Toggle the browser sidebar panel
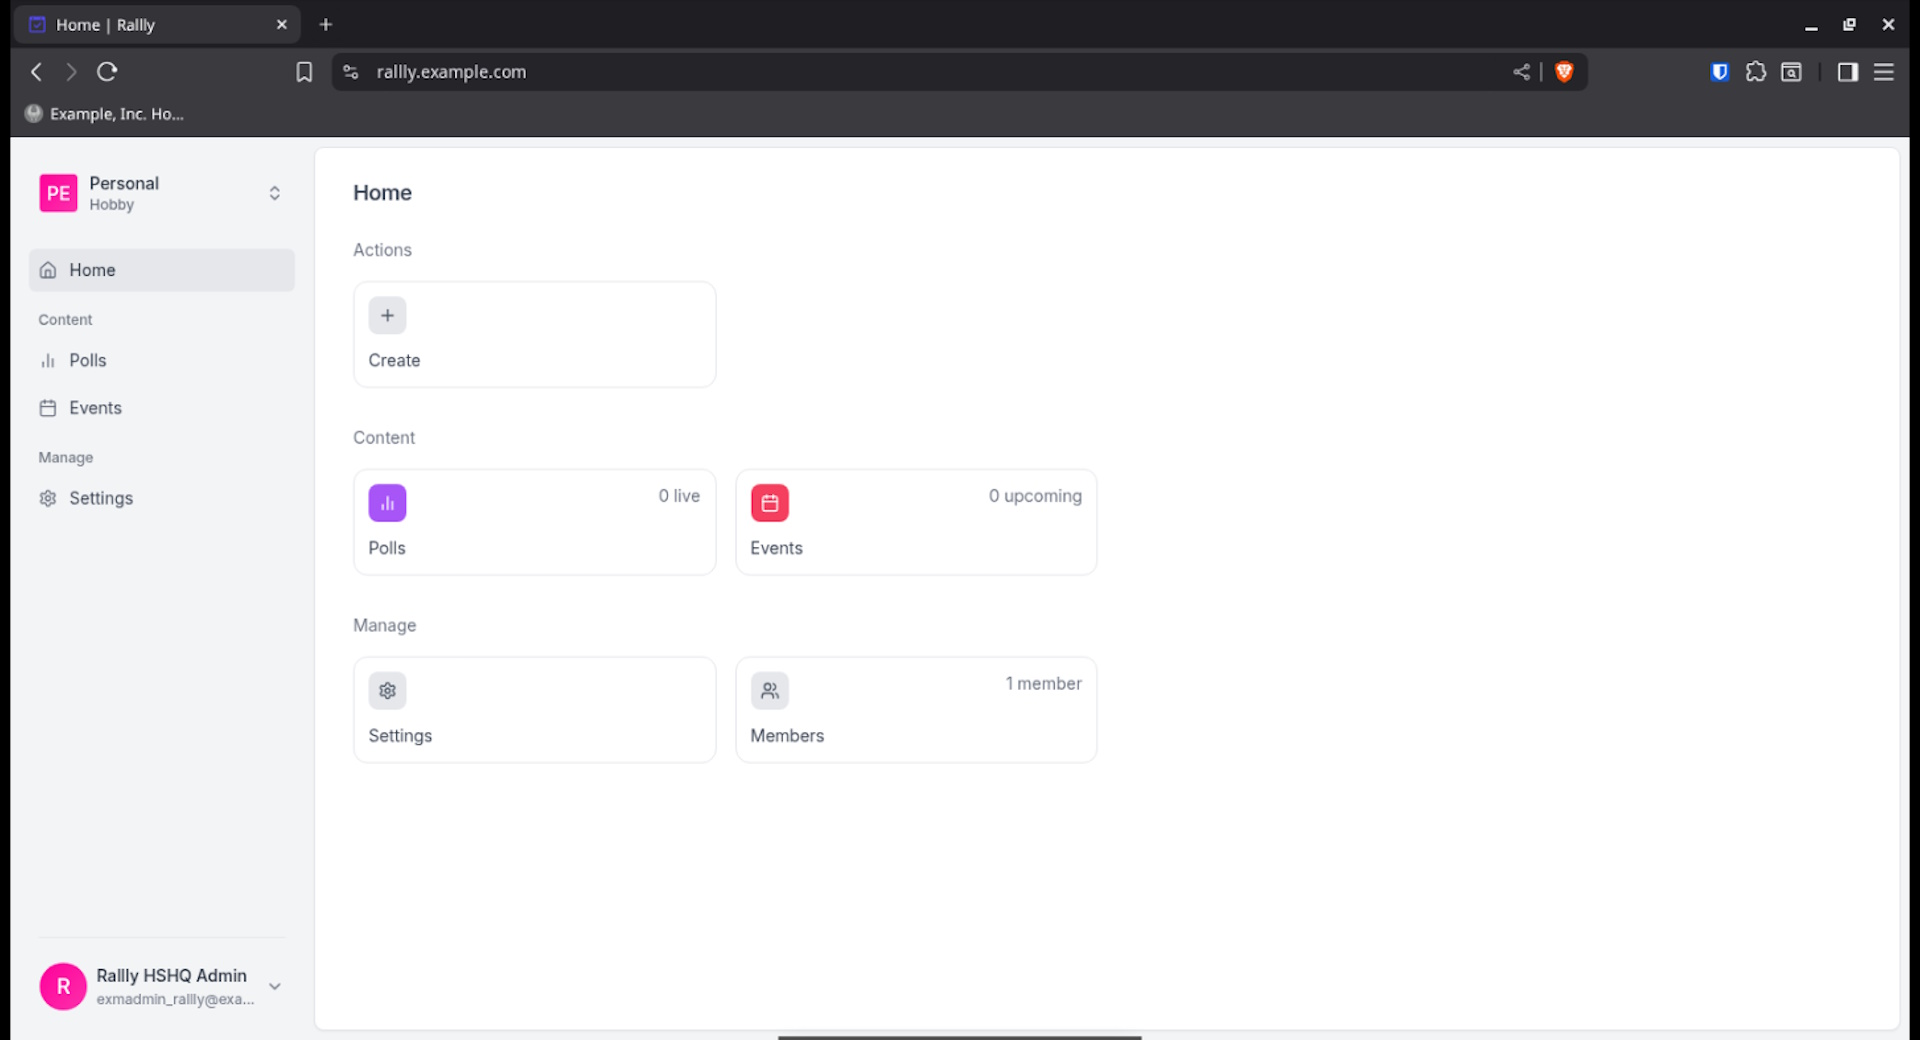This screenshot has height=1040, width=1920. click(1847, 72)
